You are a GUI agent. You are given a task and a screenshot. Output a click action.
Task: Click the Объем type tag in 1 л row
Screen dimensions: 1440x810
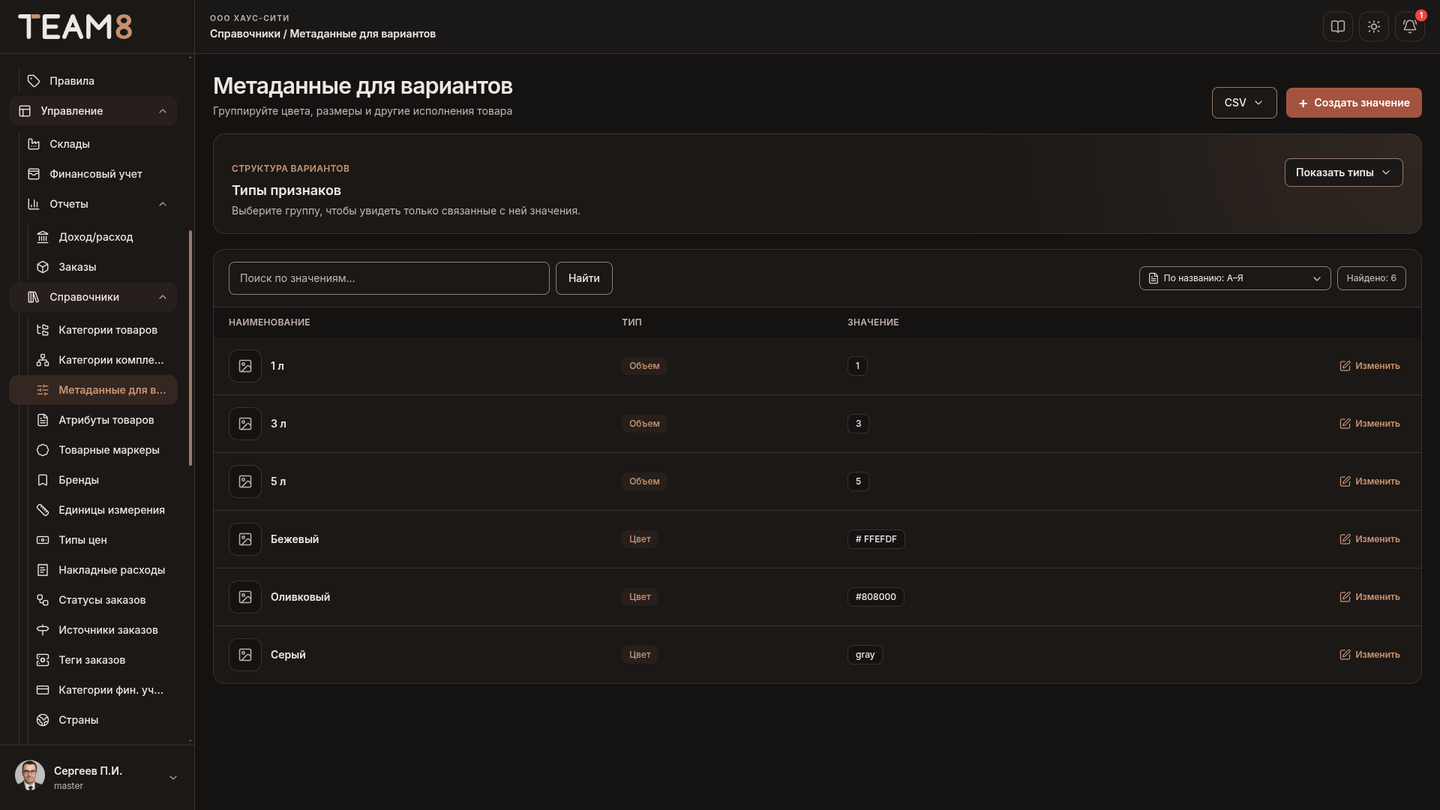pyautogui.click(x=644, y=366)
